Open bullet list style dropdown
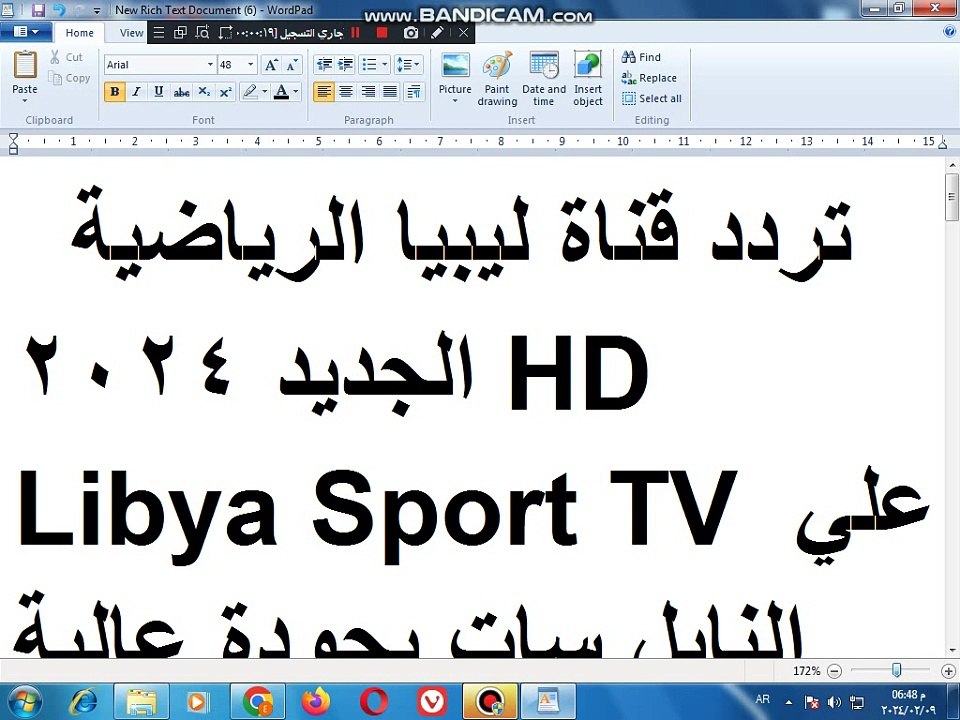 click(384, 64)
